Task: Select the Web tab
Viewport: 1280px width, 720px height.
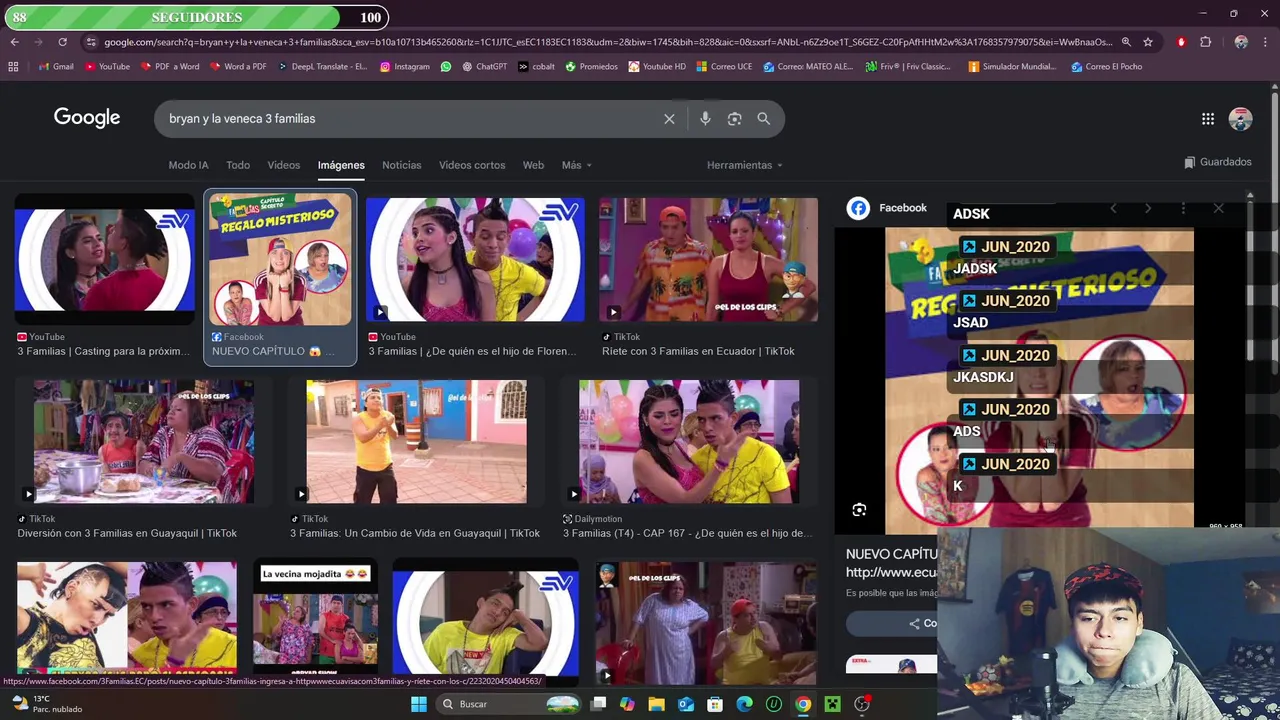Action: 533,165
